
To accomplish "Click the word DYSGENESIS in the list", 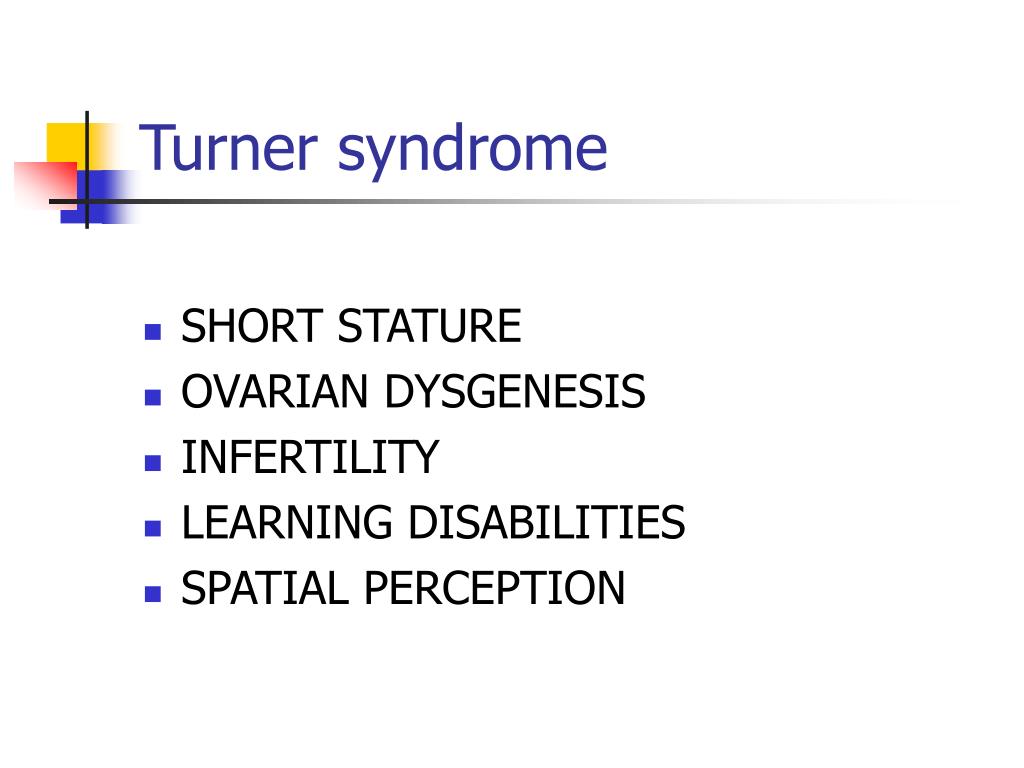I will 515,391.
